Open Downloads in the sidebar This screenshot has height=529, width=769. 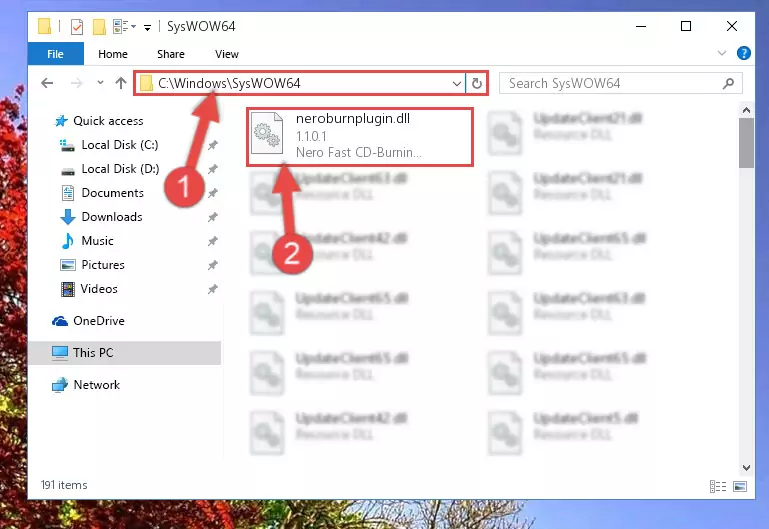(x=102, y=217)
